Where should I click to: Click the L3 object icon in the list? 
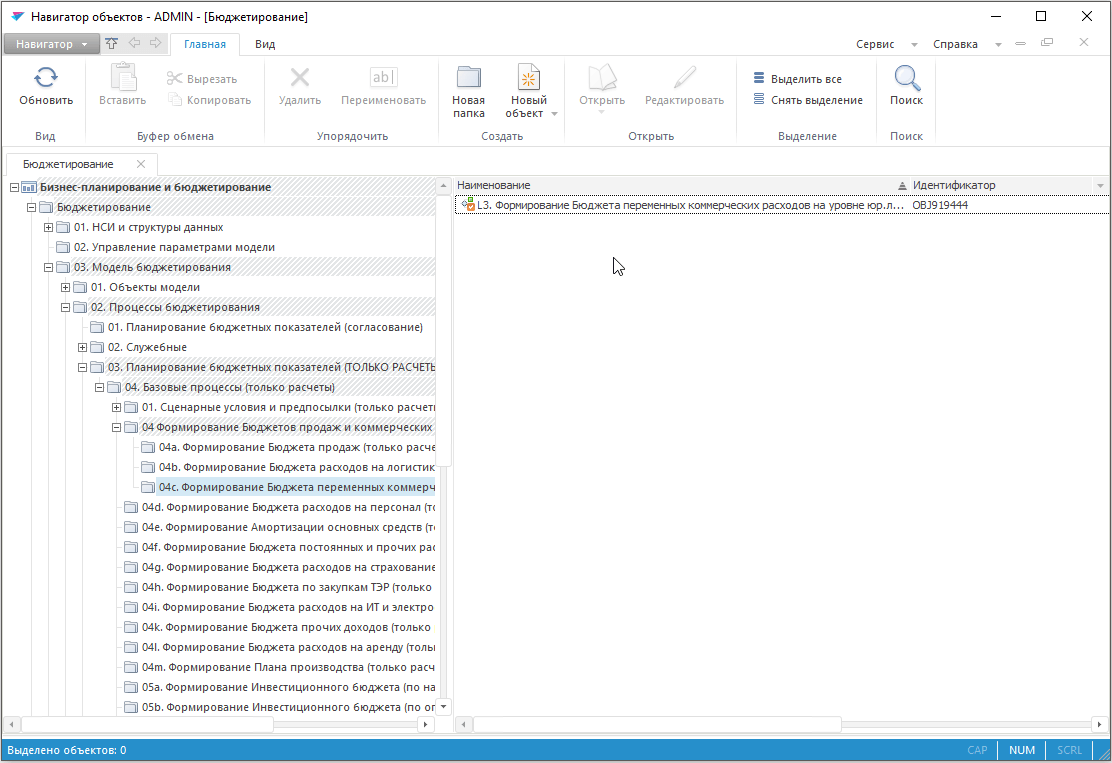point(468,205)
